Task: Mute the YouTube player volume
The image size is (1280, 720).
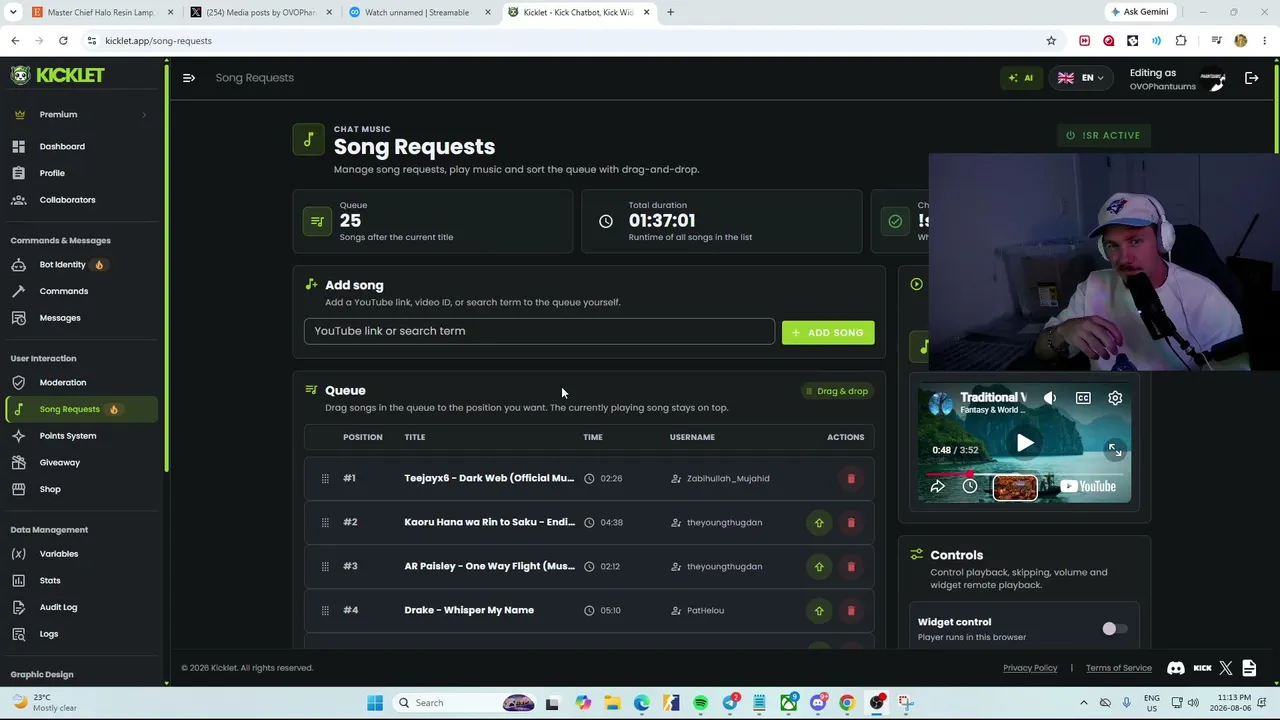Action: pyautogui.click(x=1050, y=398)
